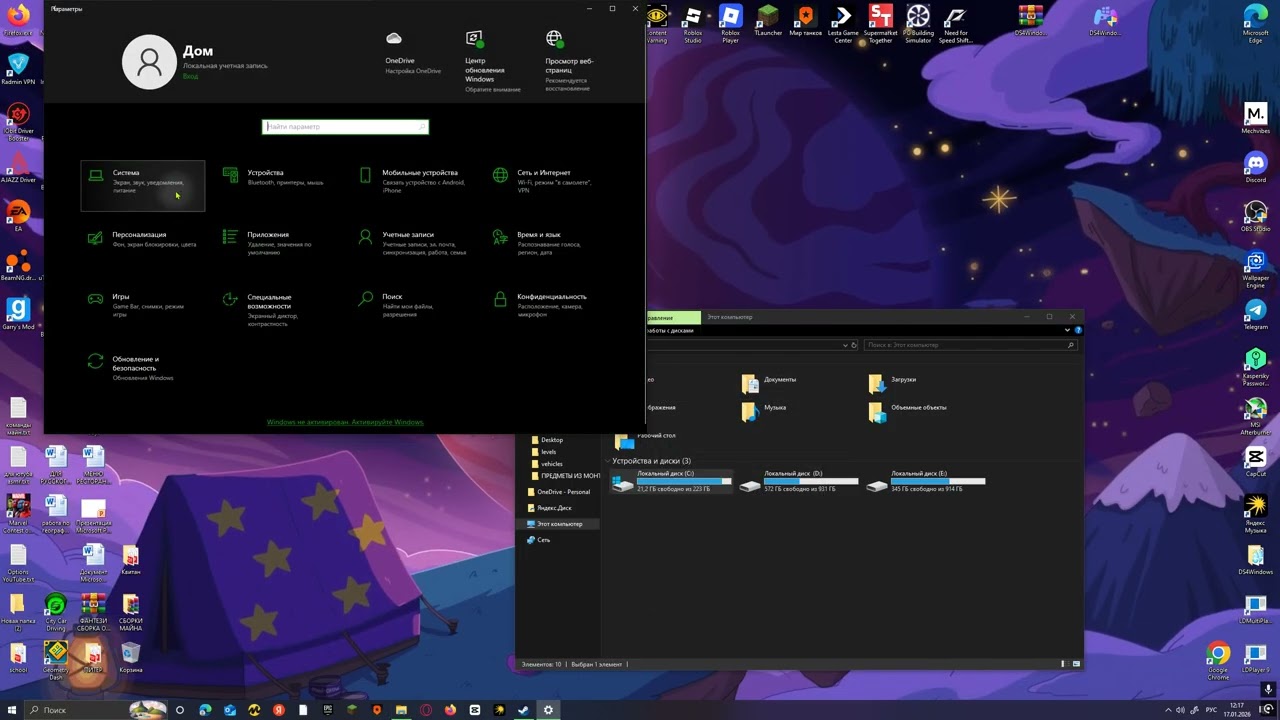1280x720 pixels.
Task: Switch Explorer to large icons view button
Action: (x=1076, y=664)
